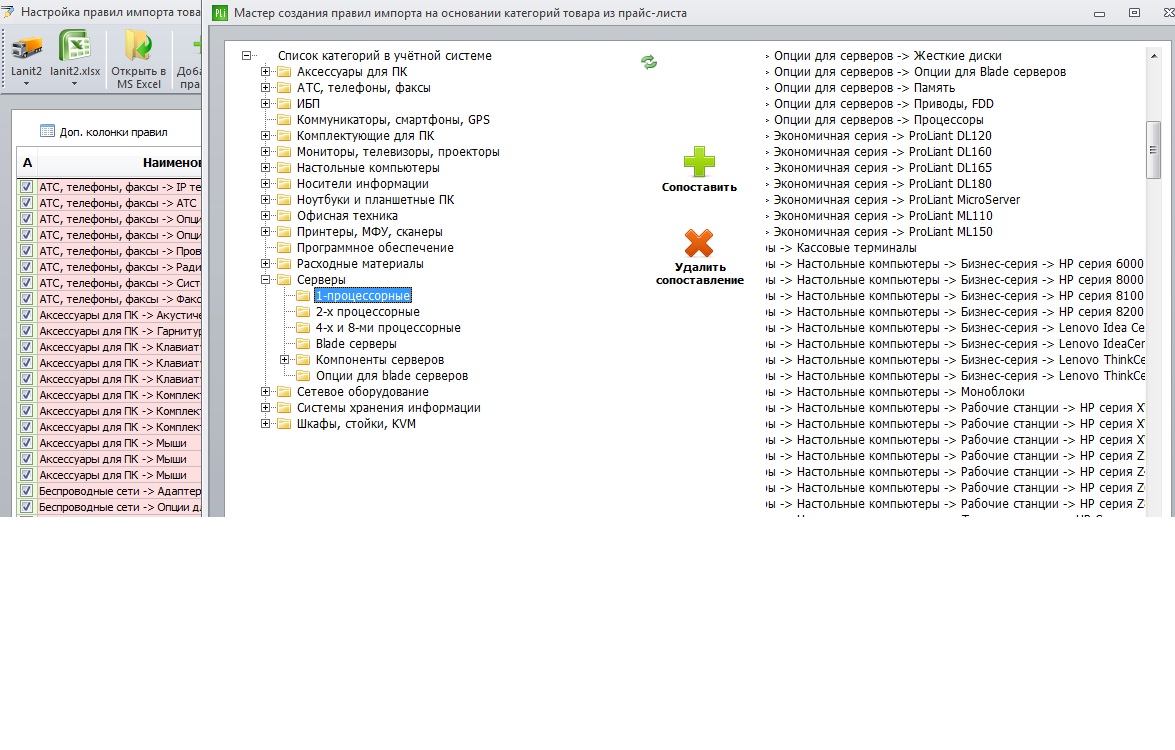Click the price-list scrollbar thumb

(1153, 149)
